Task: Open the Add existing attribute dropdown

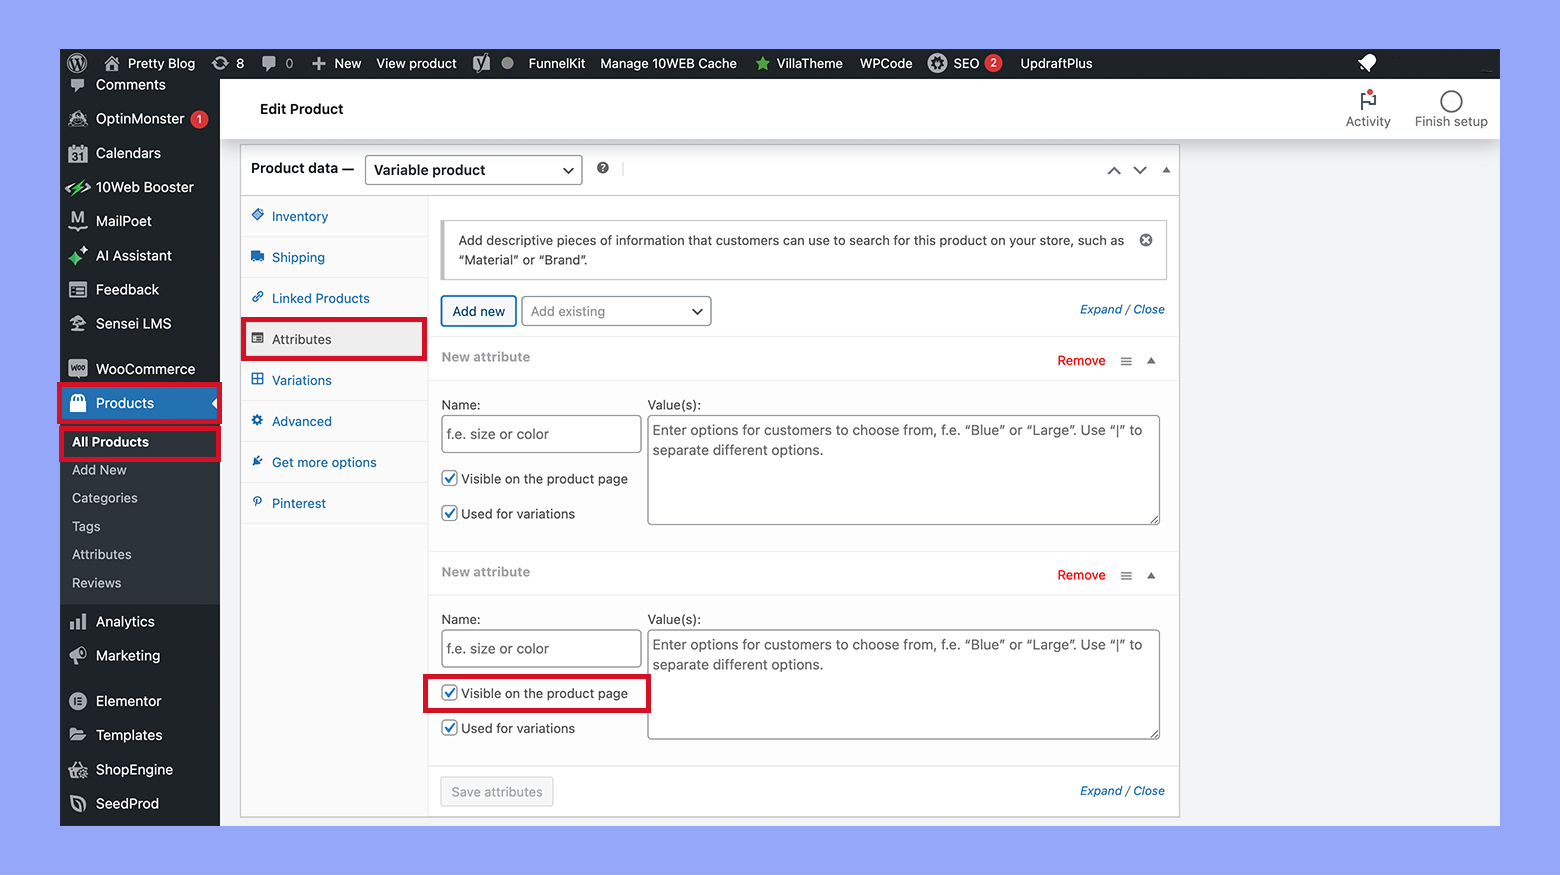Action: tap(615, 311)
